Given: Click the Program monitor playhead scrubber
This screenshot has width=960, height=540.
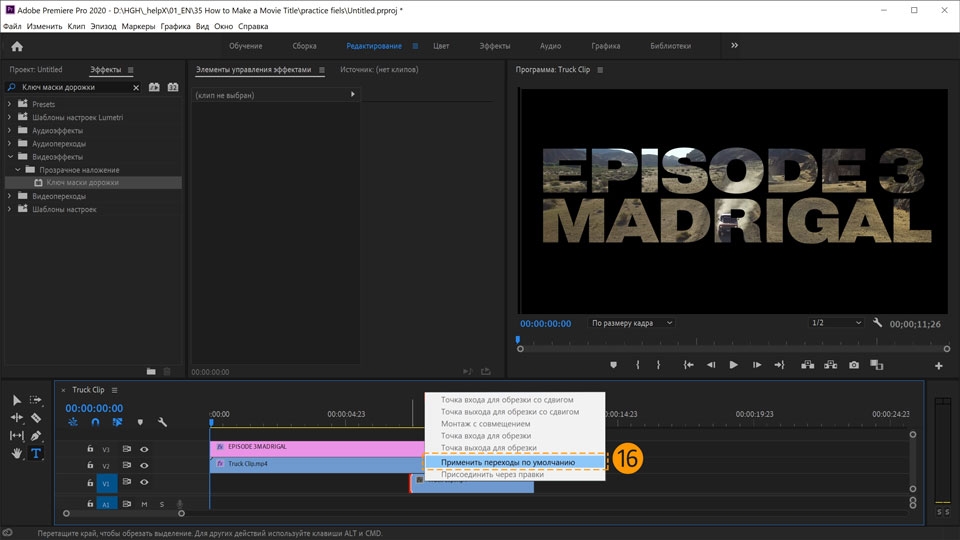Looking at the screenshot, I should (518, 340).
